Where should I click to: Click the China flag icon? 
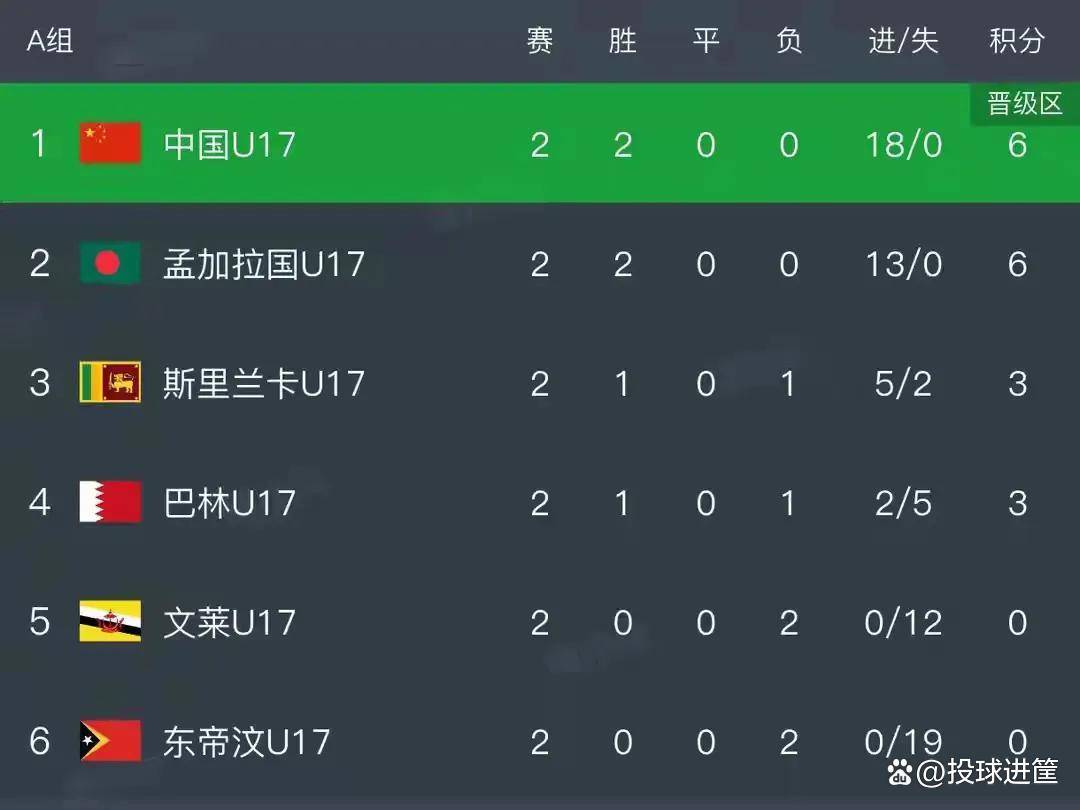(x=110, y=144)
